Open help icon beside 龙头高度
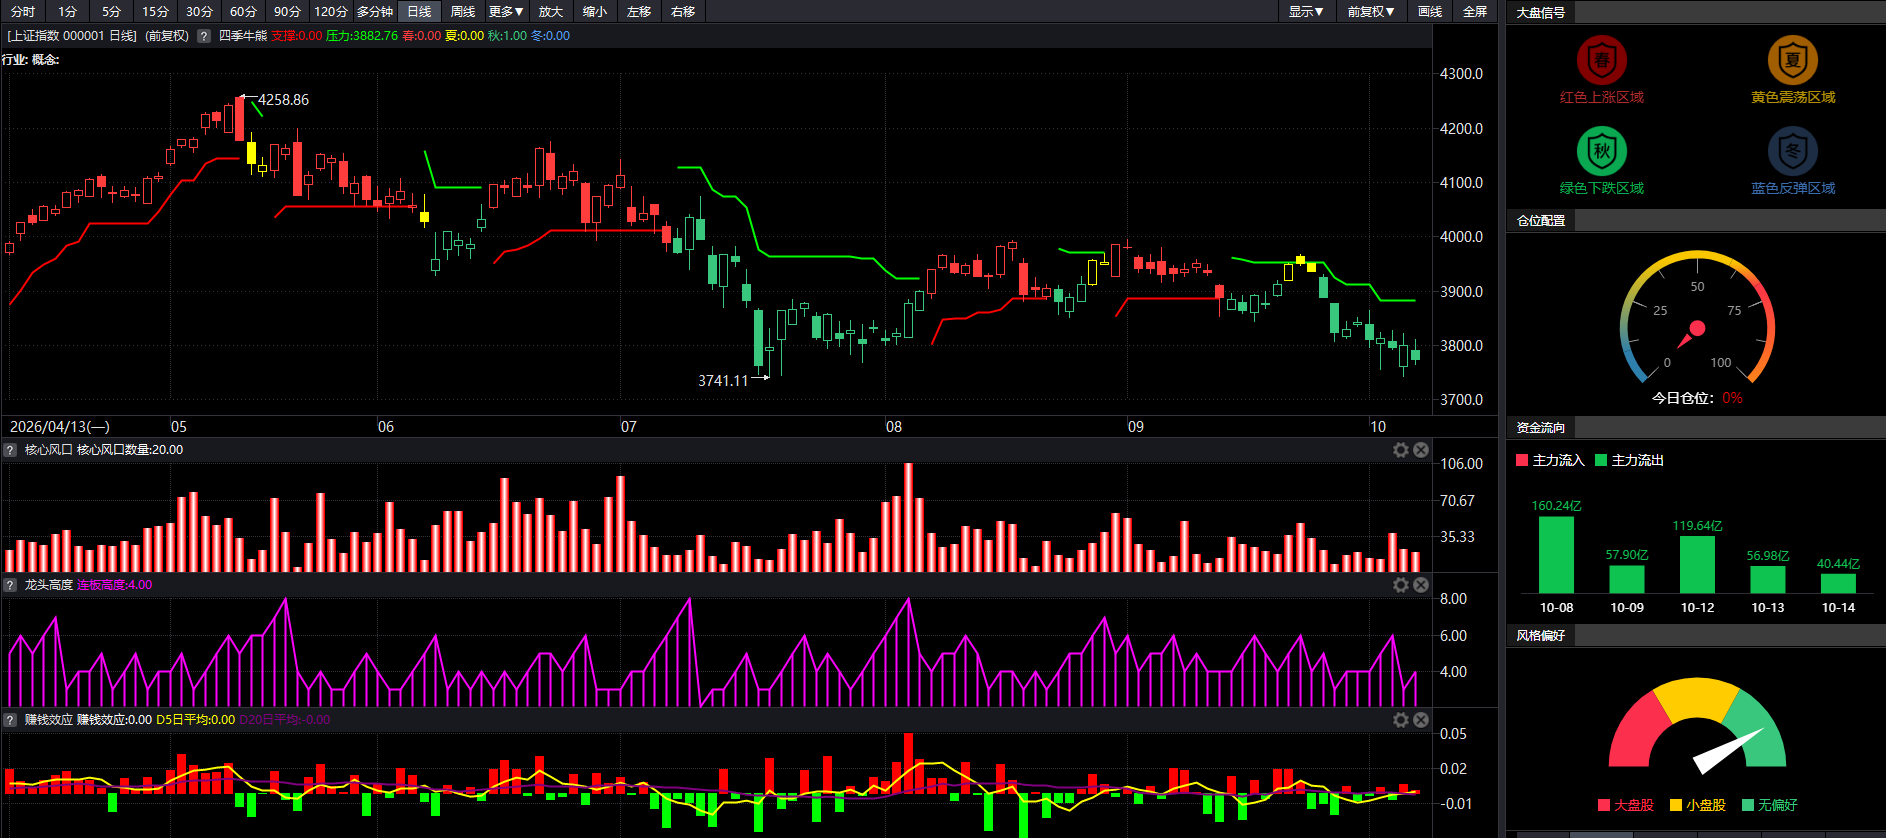 click(11, 585)
